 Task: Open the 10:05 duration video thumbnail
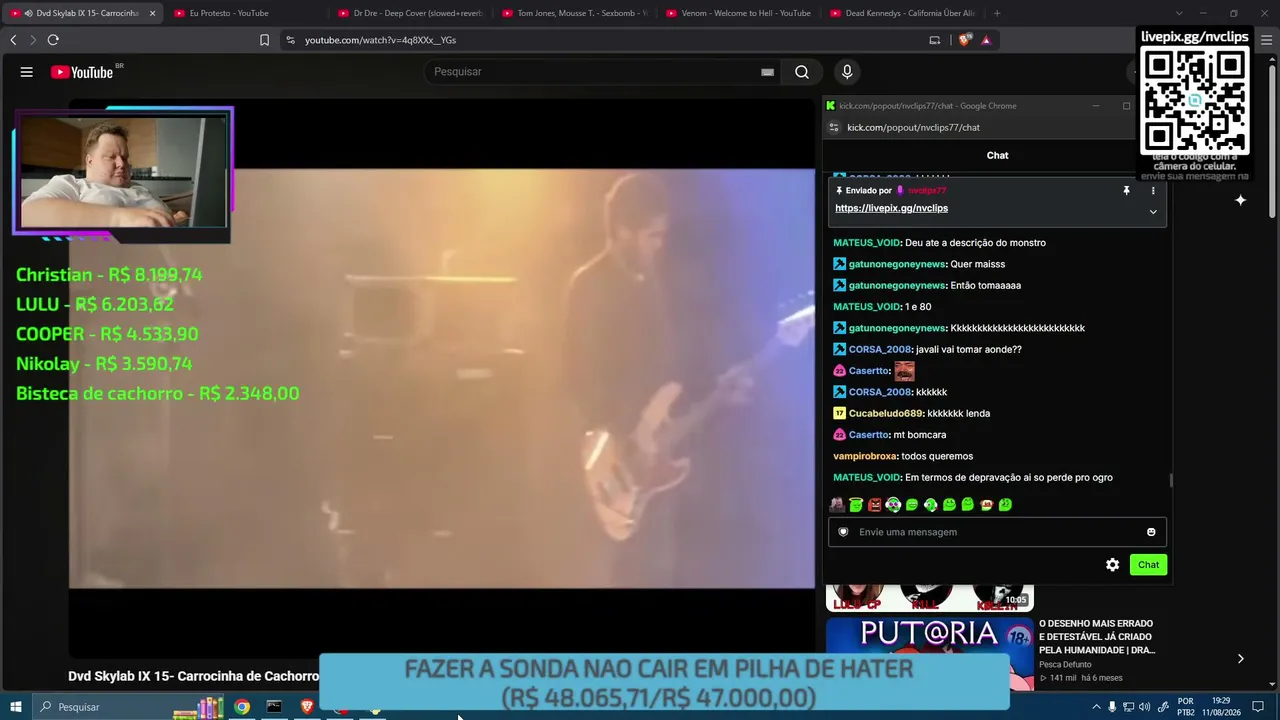pos(930,597)
